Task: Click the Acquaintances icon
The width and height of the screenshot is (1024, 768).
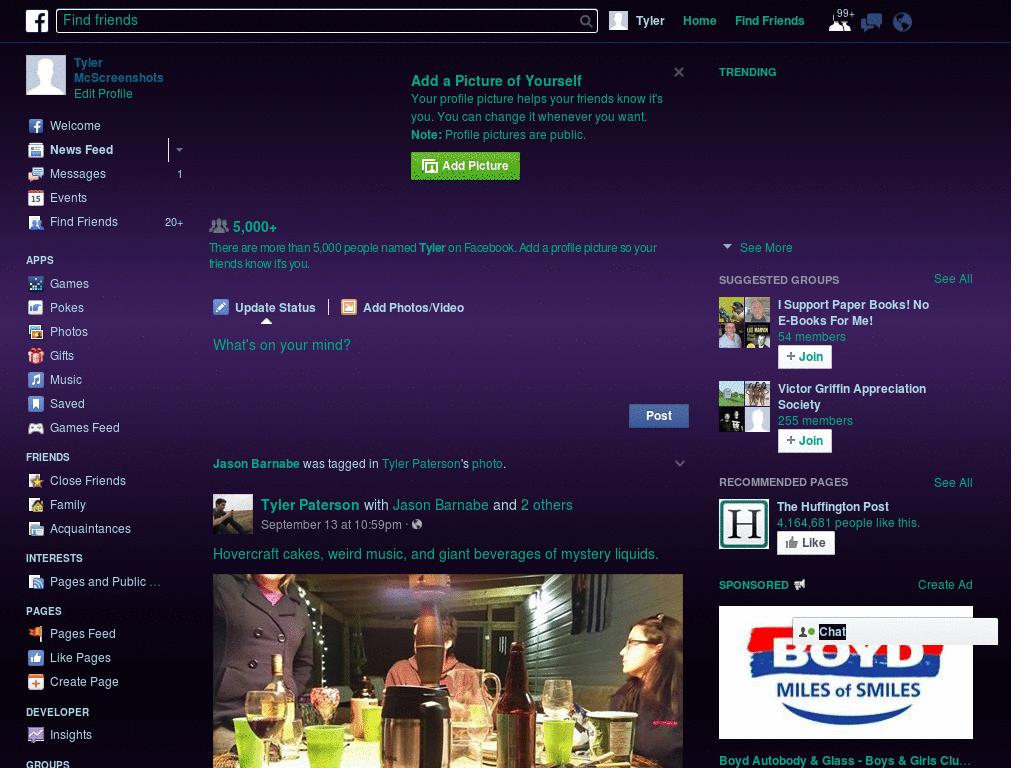Action: 36,529
